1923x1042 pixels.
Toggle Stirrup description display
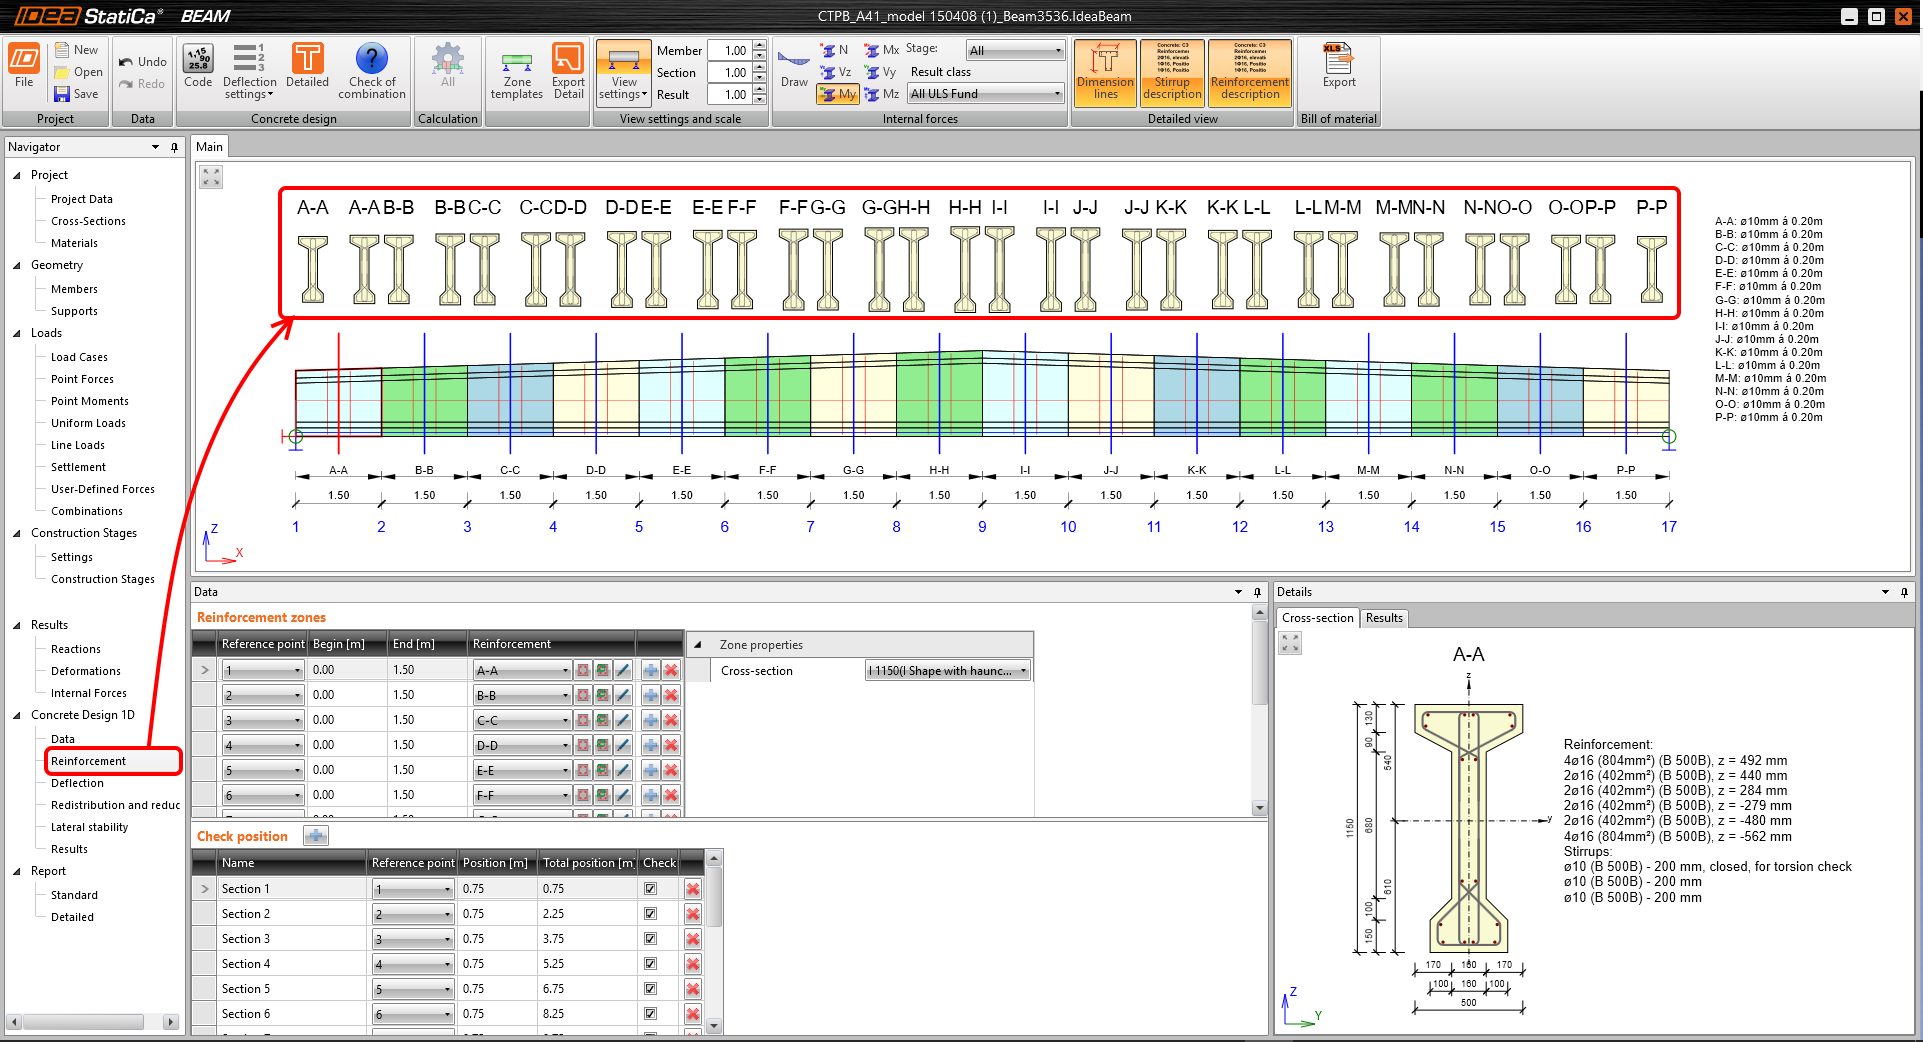pyautogui.click(x=1172, y=72)
